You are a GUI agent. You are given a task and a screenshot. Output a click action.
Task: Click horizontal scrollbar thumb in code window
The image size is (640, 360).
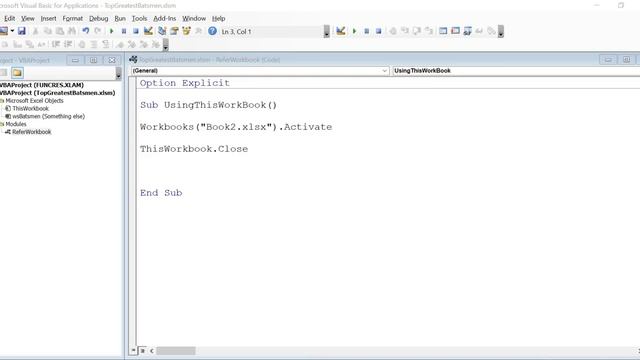click(176, 351)
